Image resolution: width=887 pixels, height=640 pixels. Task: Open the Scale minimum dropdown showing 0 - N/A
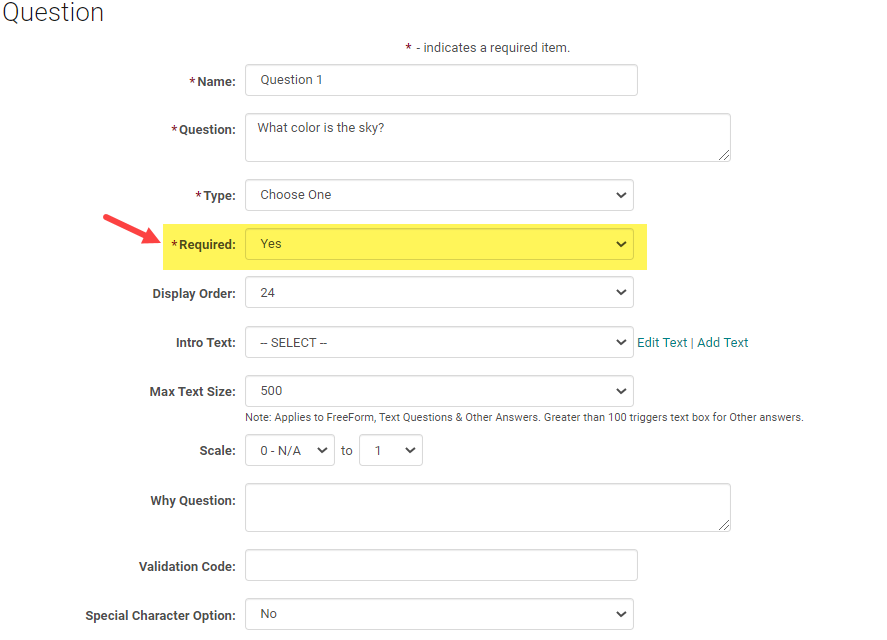point(290,450)
